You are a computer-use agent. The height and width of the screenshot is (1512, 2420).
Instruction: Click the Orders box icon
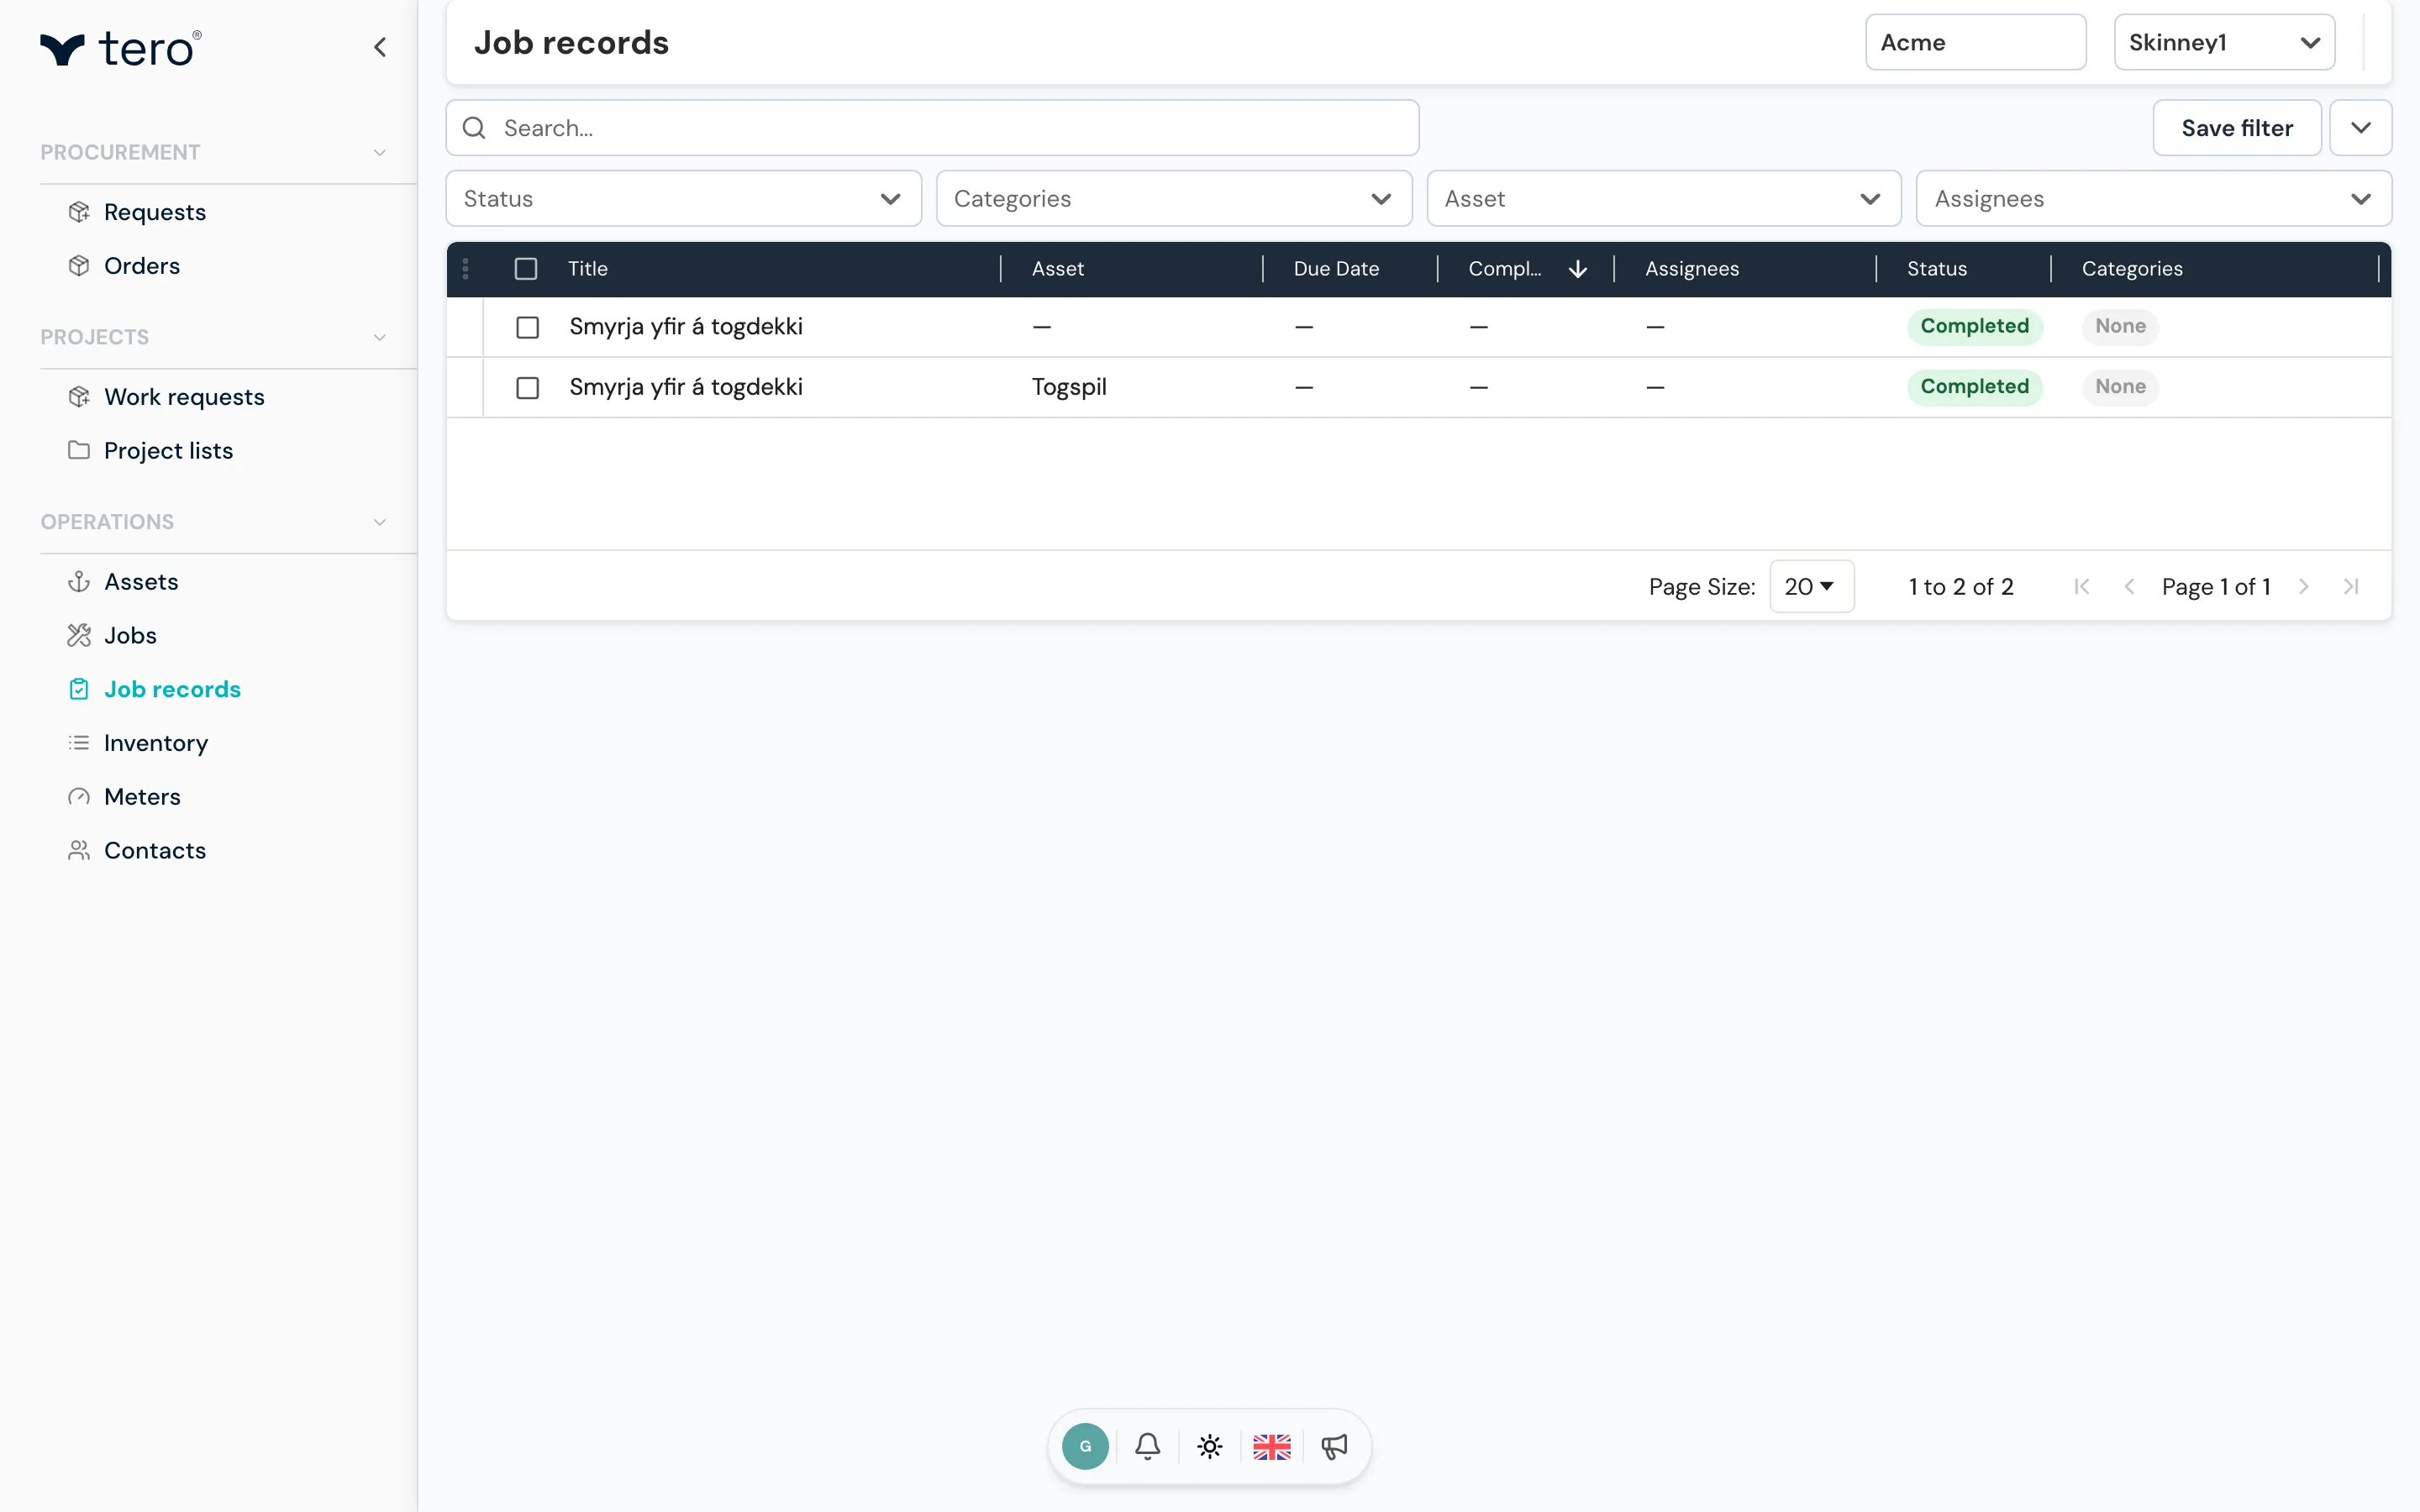(x=79, y=266)
